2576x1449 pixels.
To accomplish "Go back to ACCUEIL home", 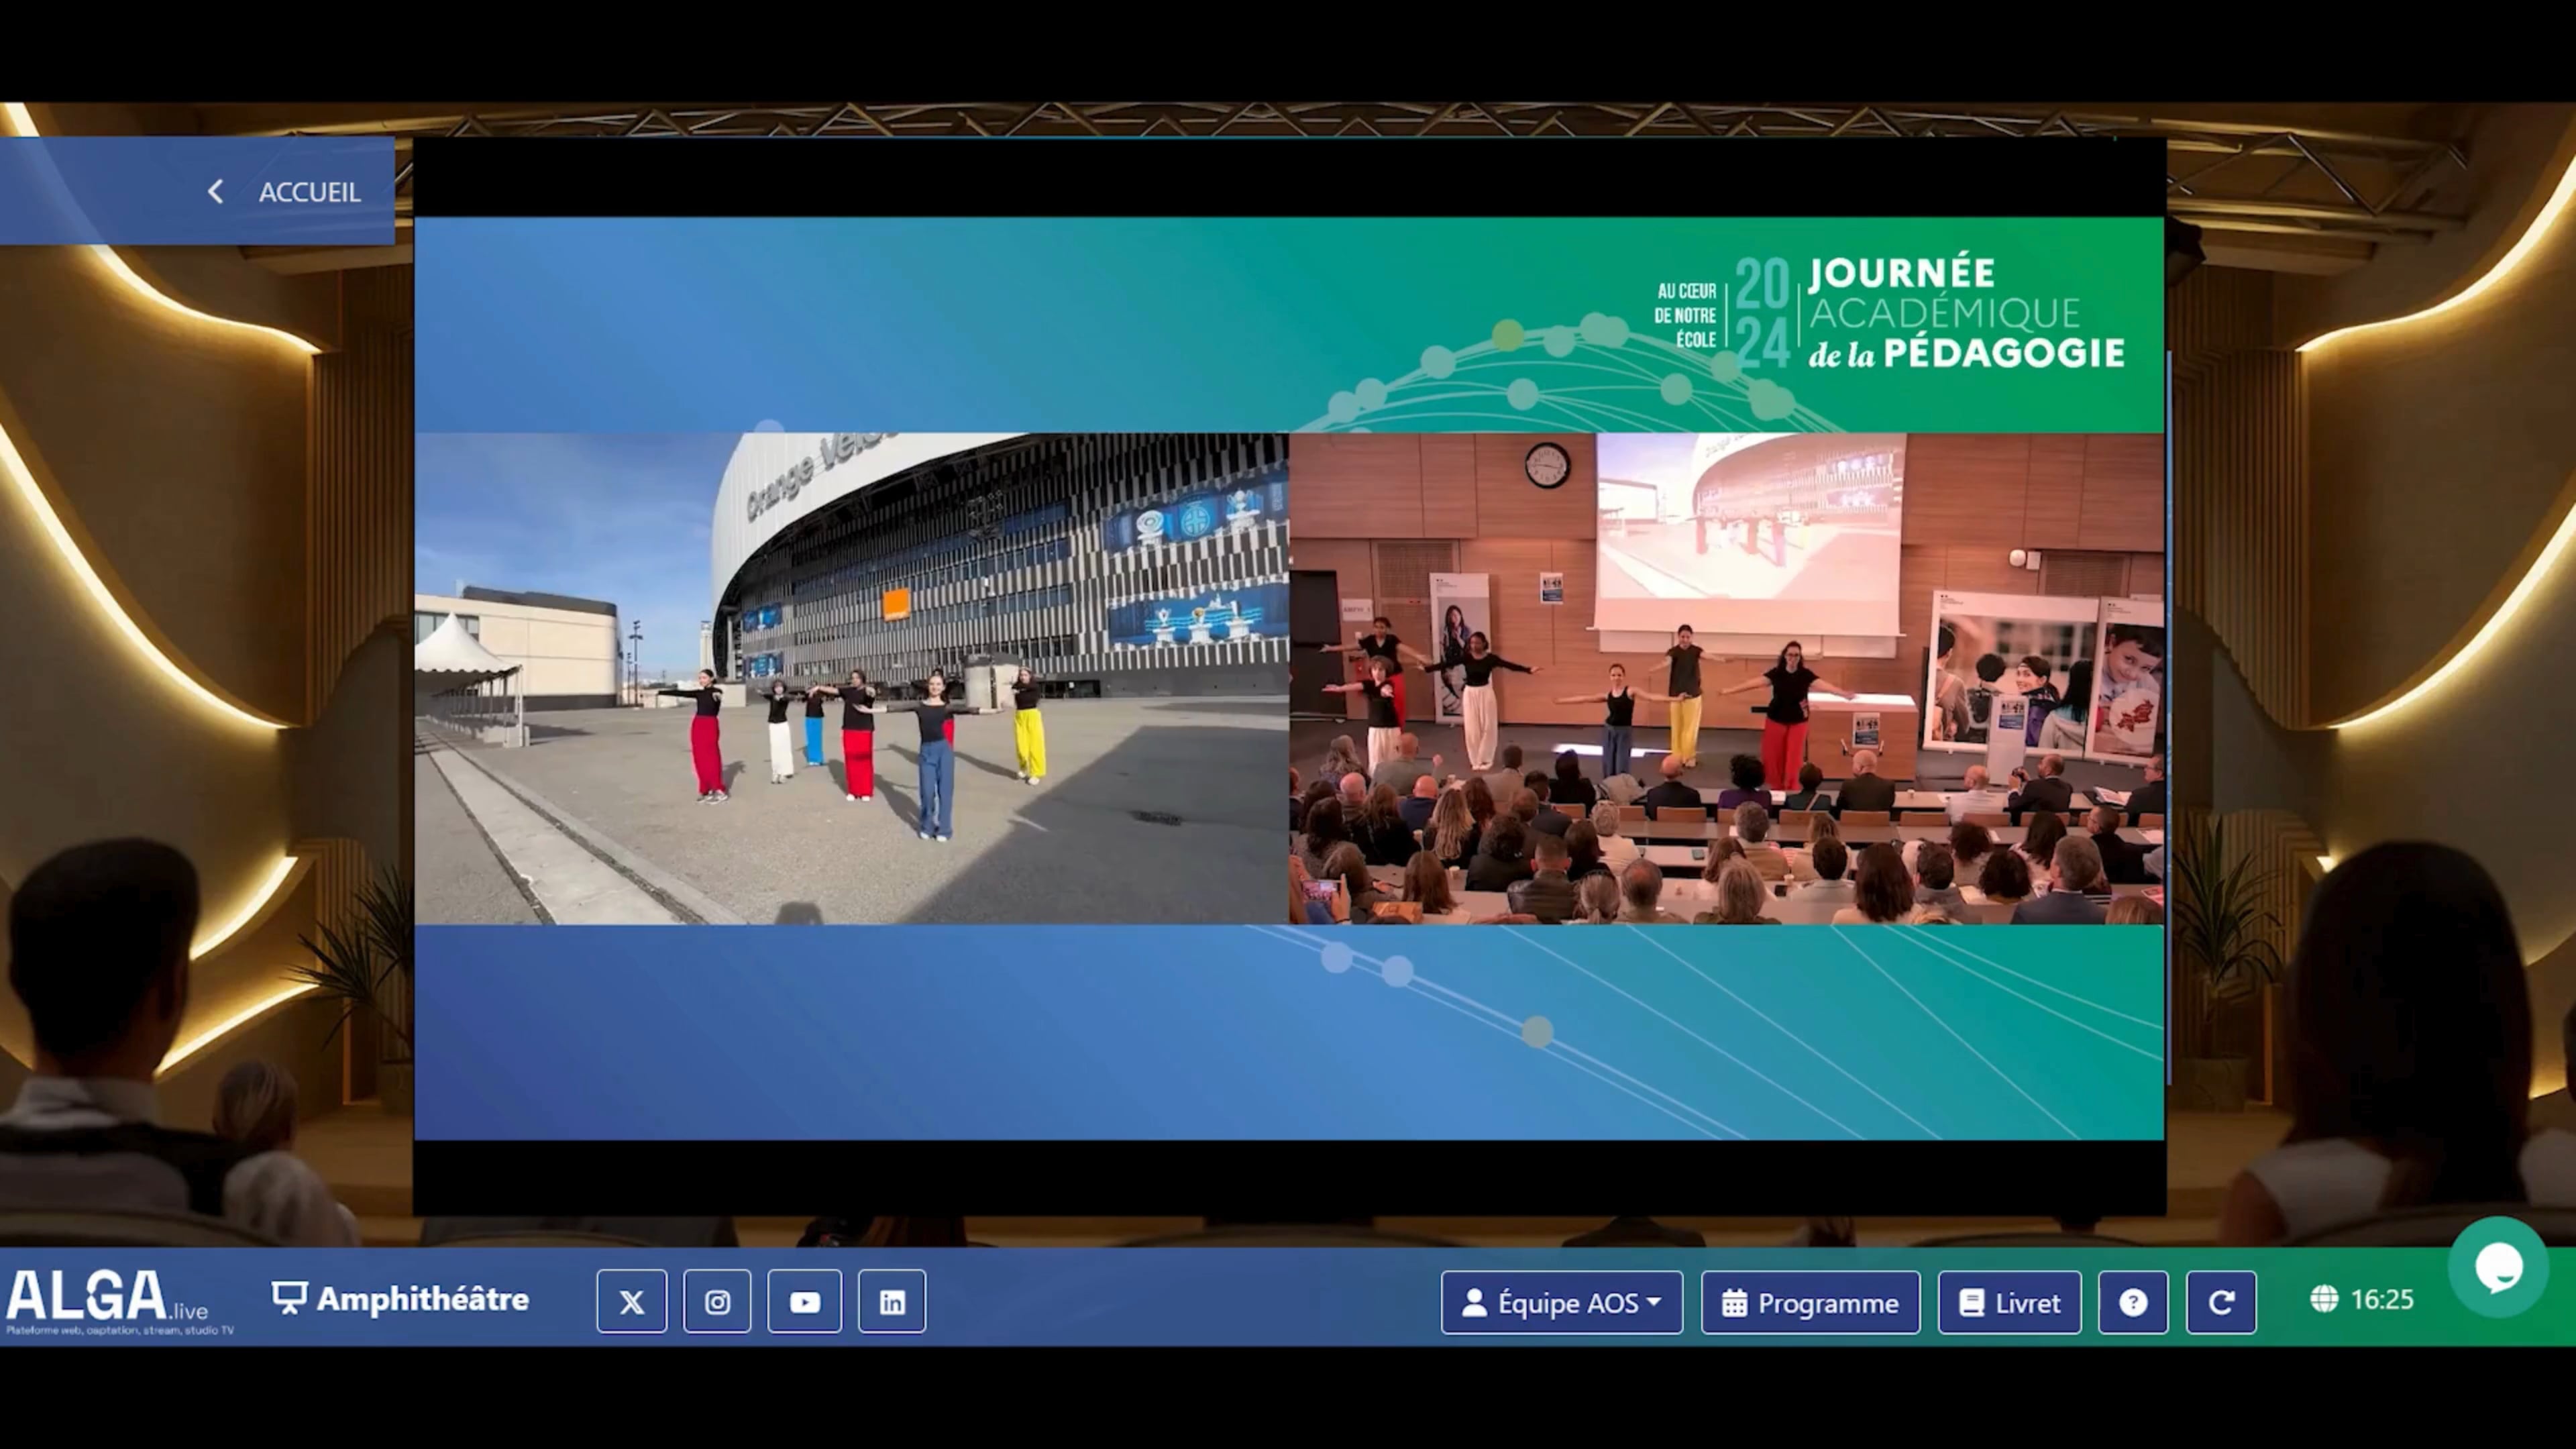I will point(309,192).
